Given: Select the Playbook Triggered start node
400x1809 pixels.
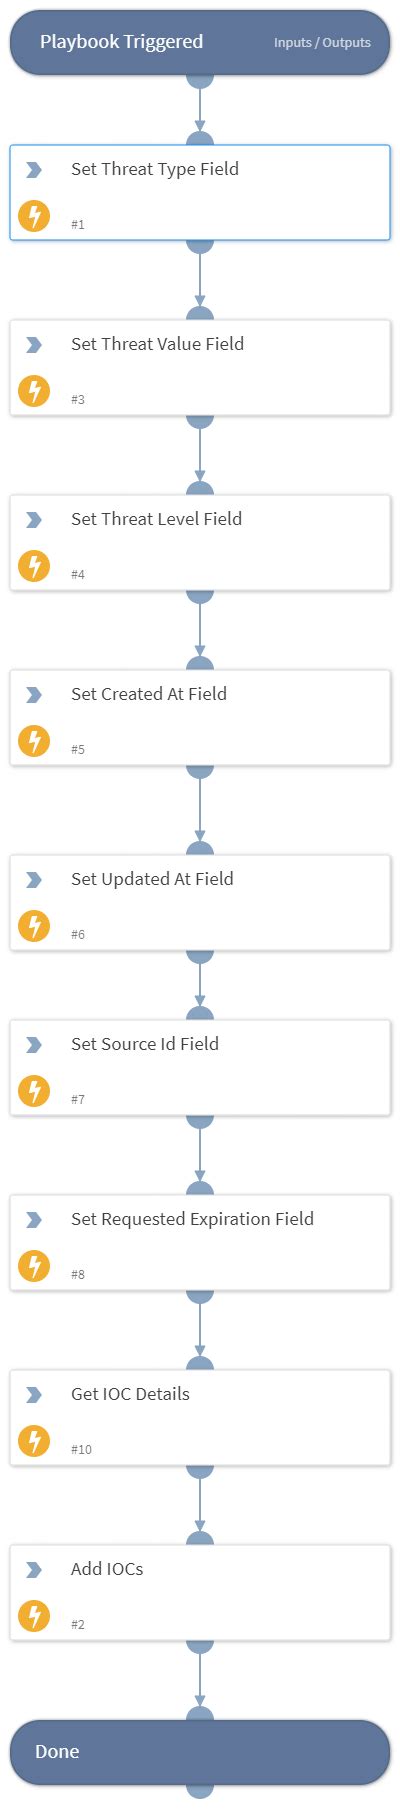Looking at the screenshot, I should [200, 43].
